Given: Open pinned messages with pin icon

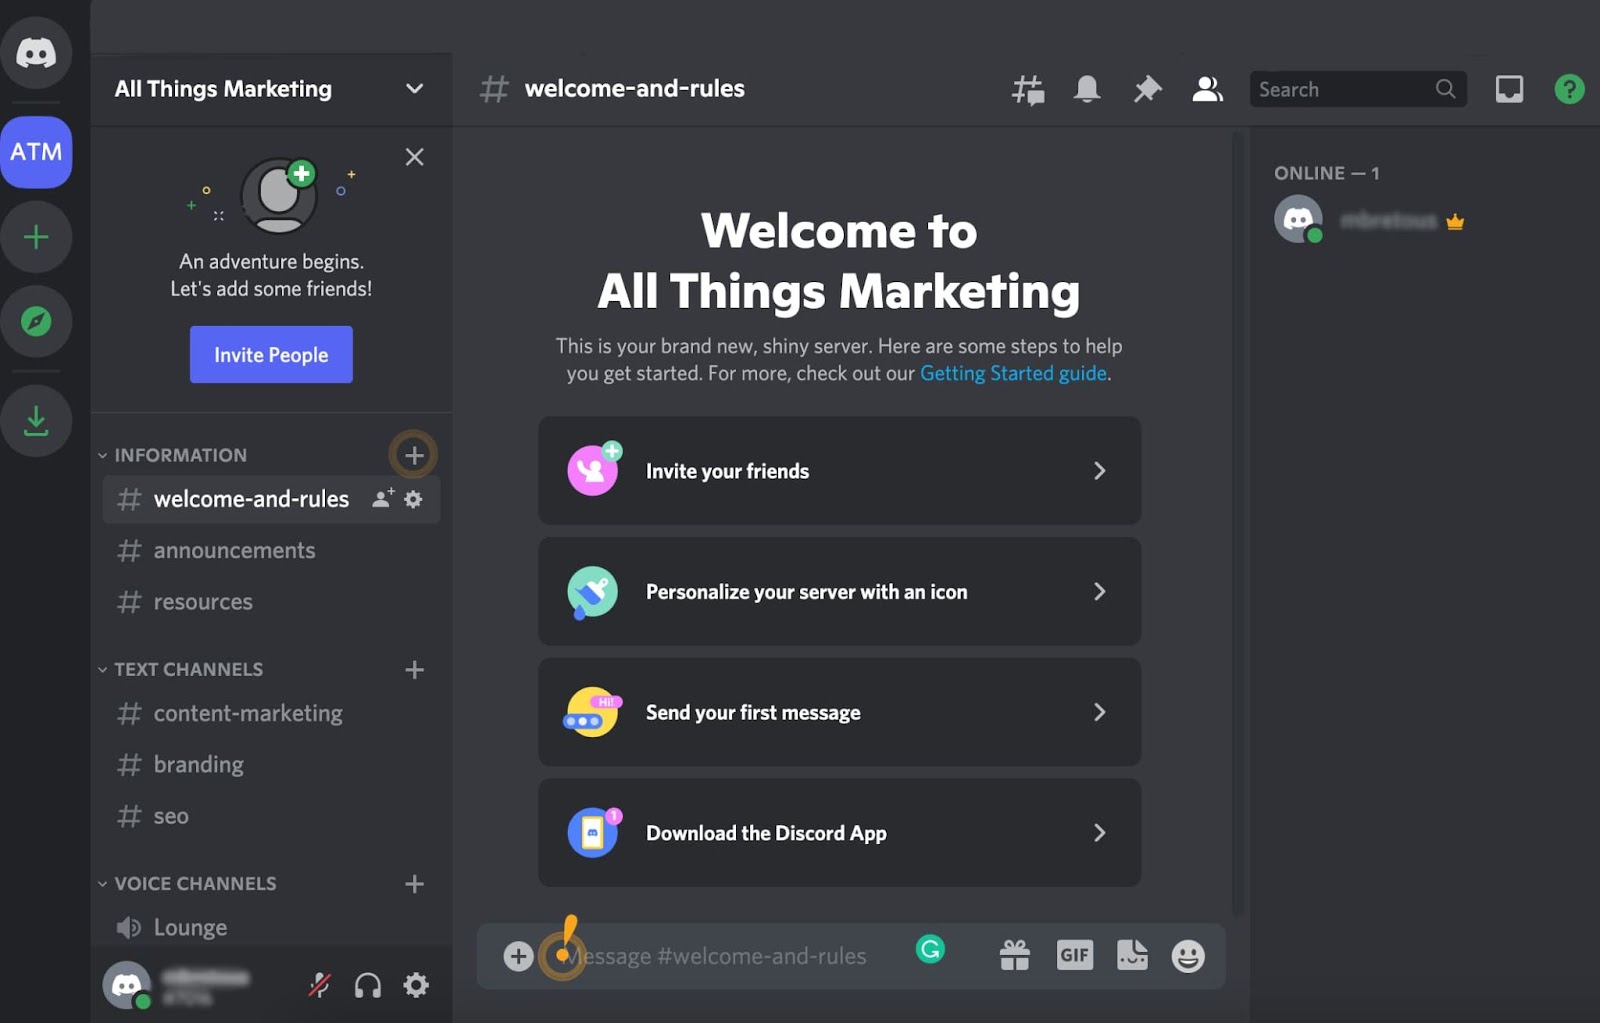Looking at the screenshot, I should click(x=1147, y=90).
